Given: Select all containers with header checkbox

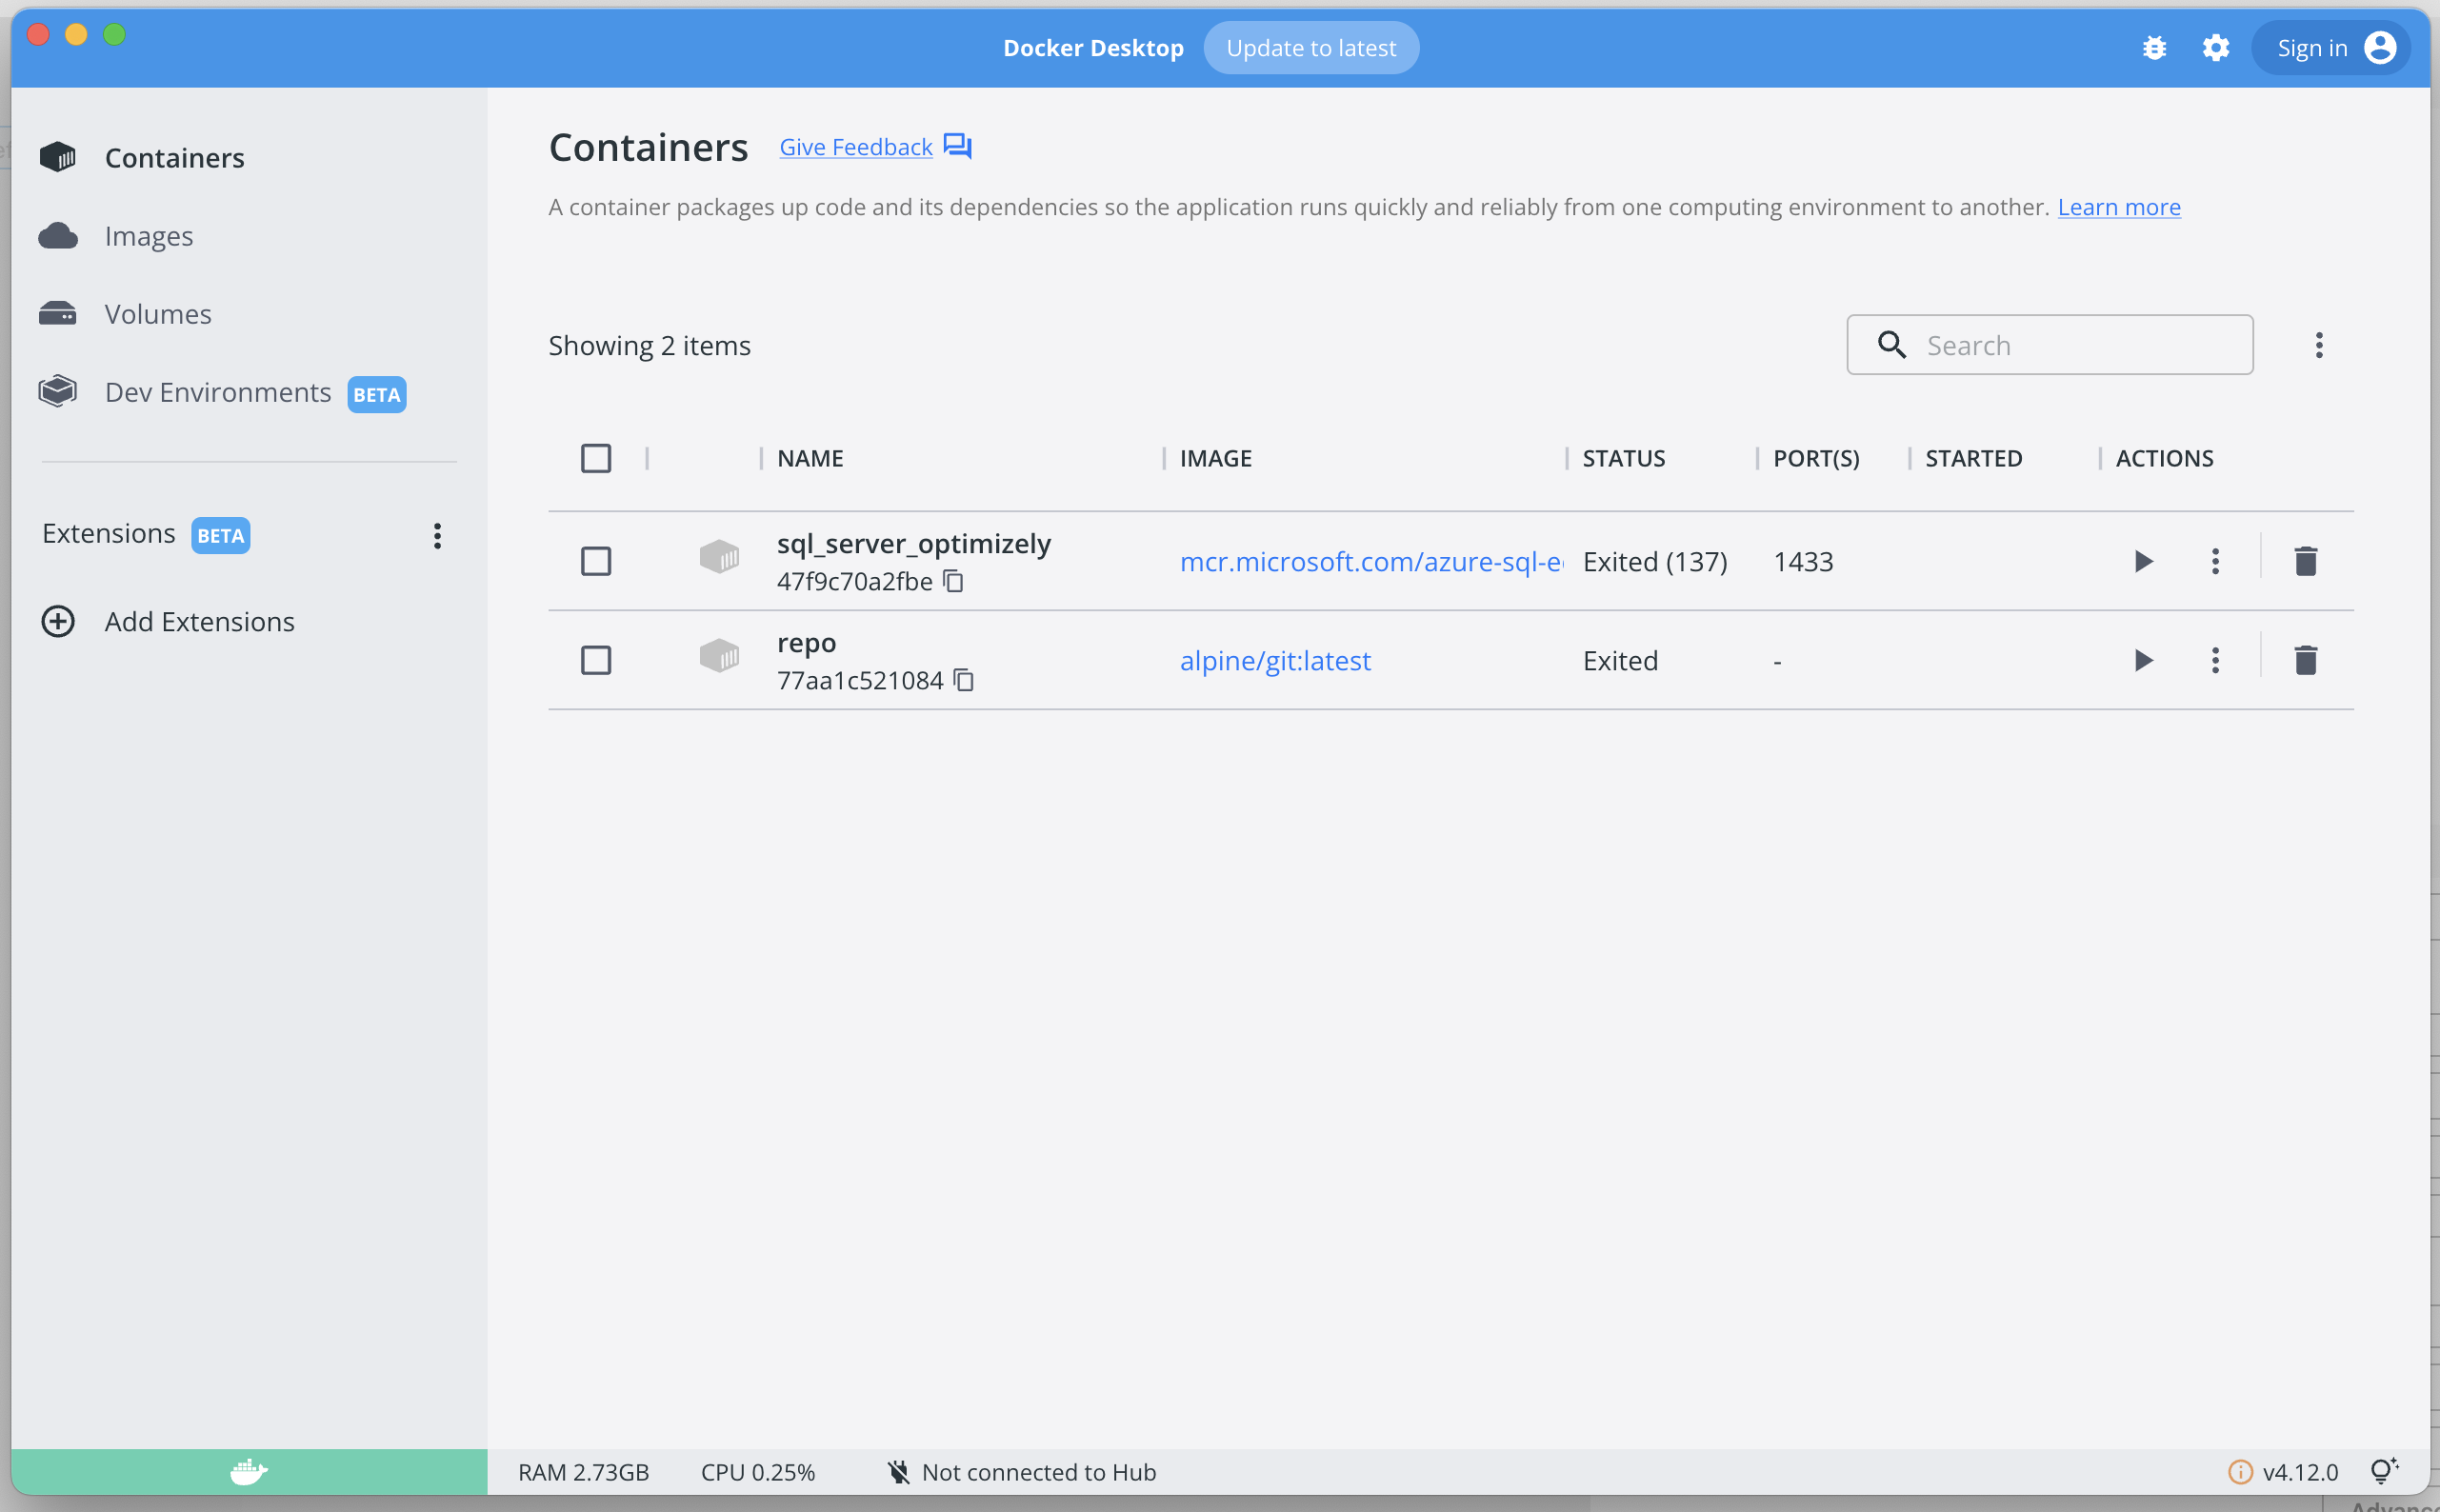Looking at the screenshot, I should pyautogui.click(x=596, y=458).
